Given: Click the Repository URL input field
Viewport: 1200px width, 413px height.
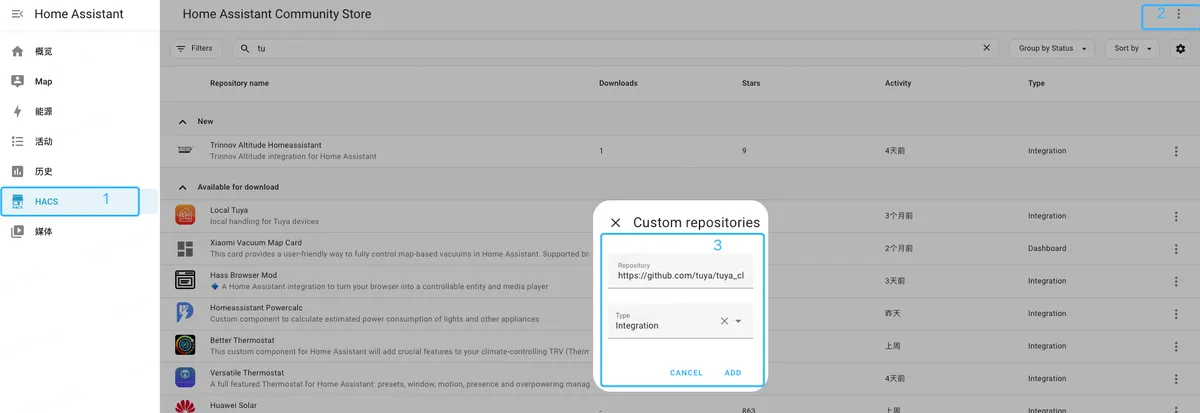Looking at the screenshot, I should (x=680, y=271).
